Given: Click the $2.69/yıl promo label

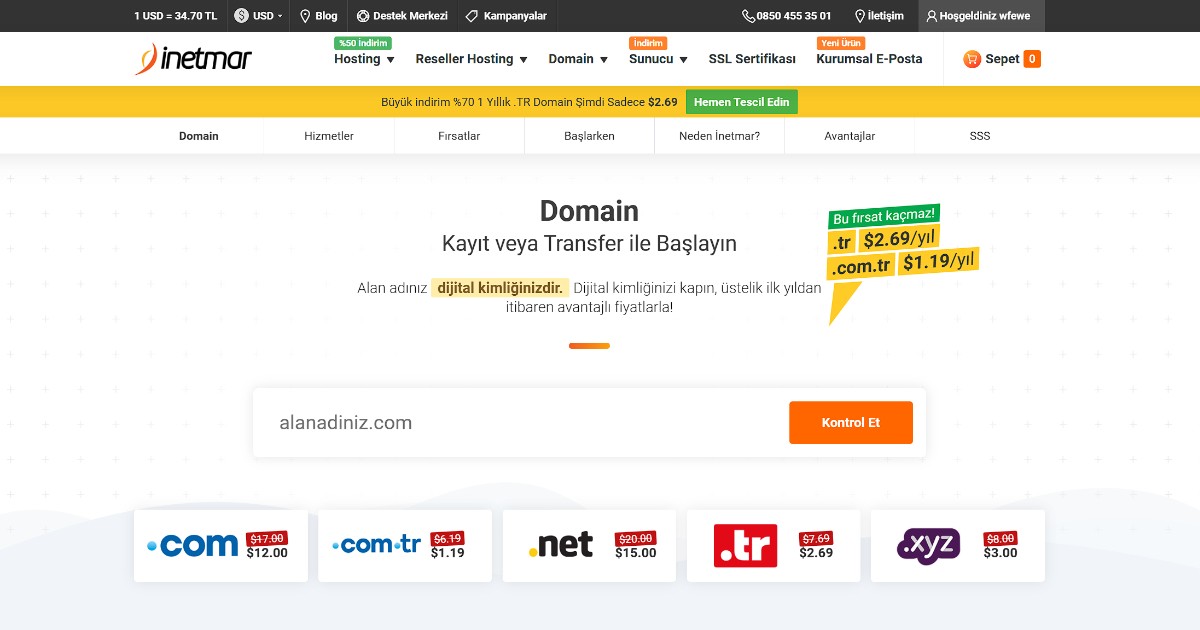Looking at the screenshot, I should coord(898,239).
